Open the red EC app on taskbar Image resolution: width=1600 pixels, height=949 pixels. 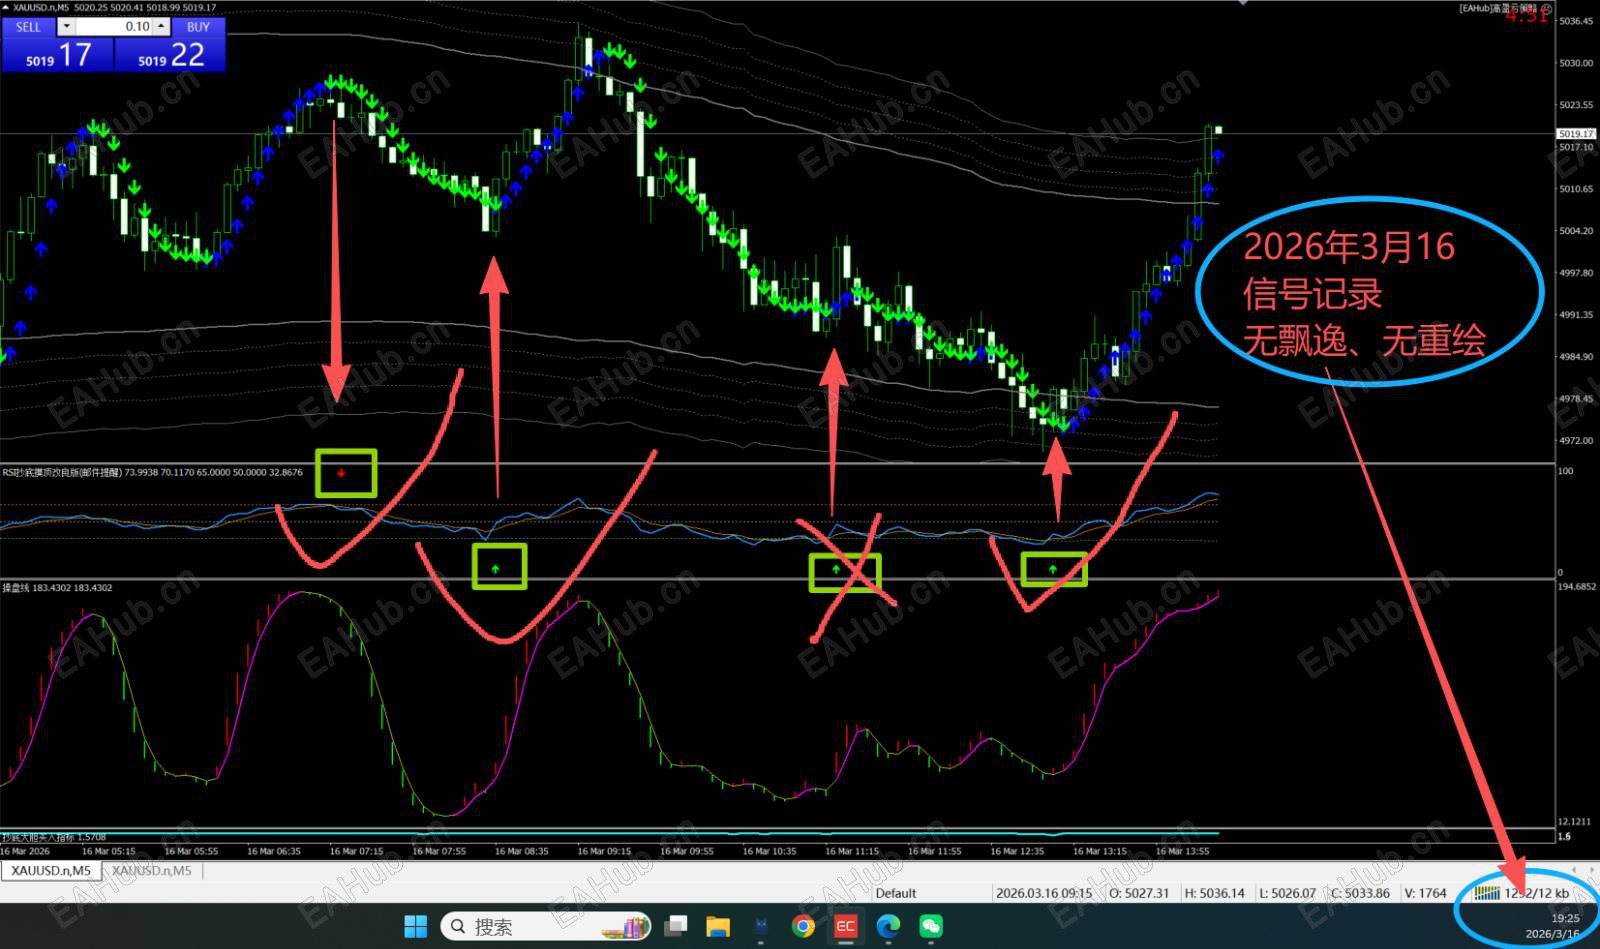click(846, 927)
